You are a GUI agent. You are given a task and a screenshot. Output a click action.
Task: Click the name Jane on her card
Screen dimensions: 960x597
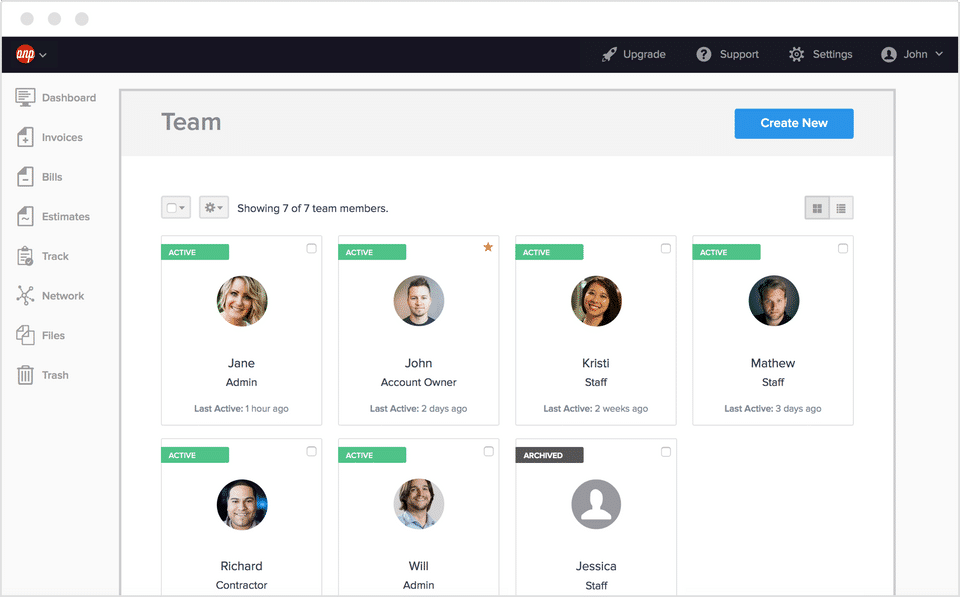(241, 363)
